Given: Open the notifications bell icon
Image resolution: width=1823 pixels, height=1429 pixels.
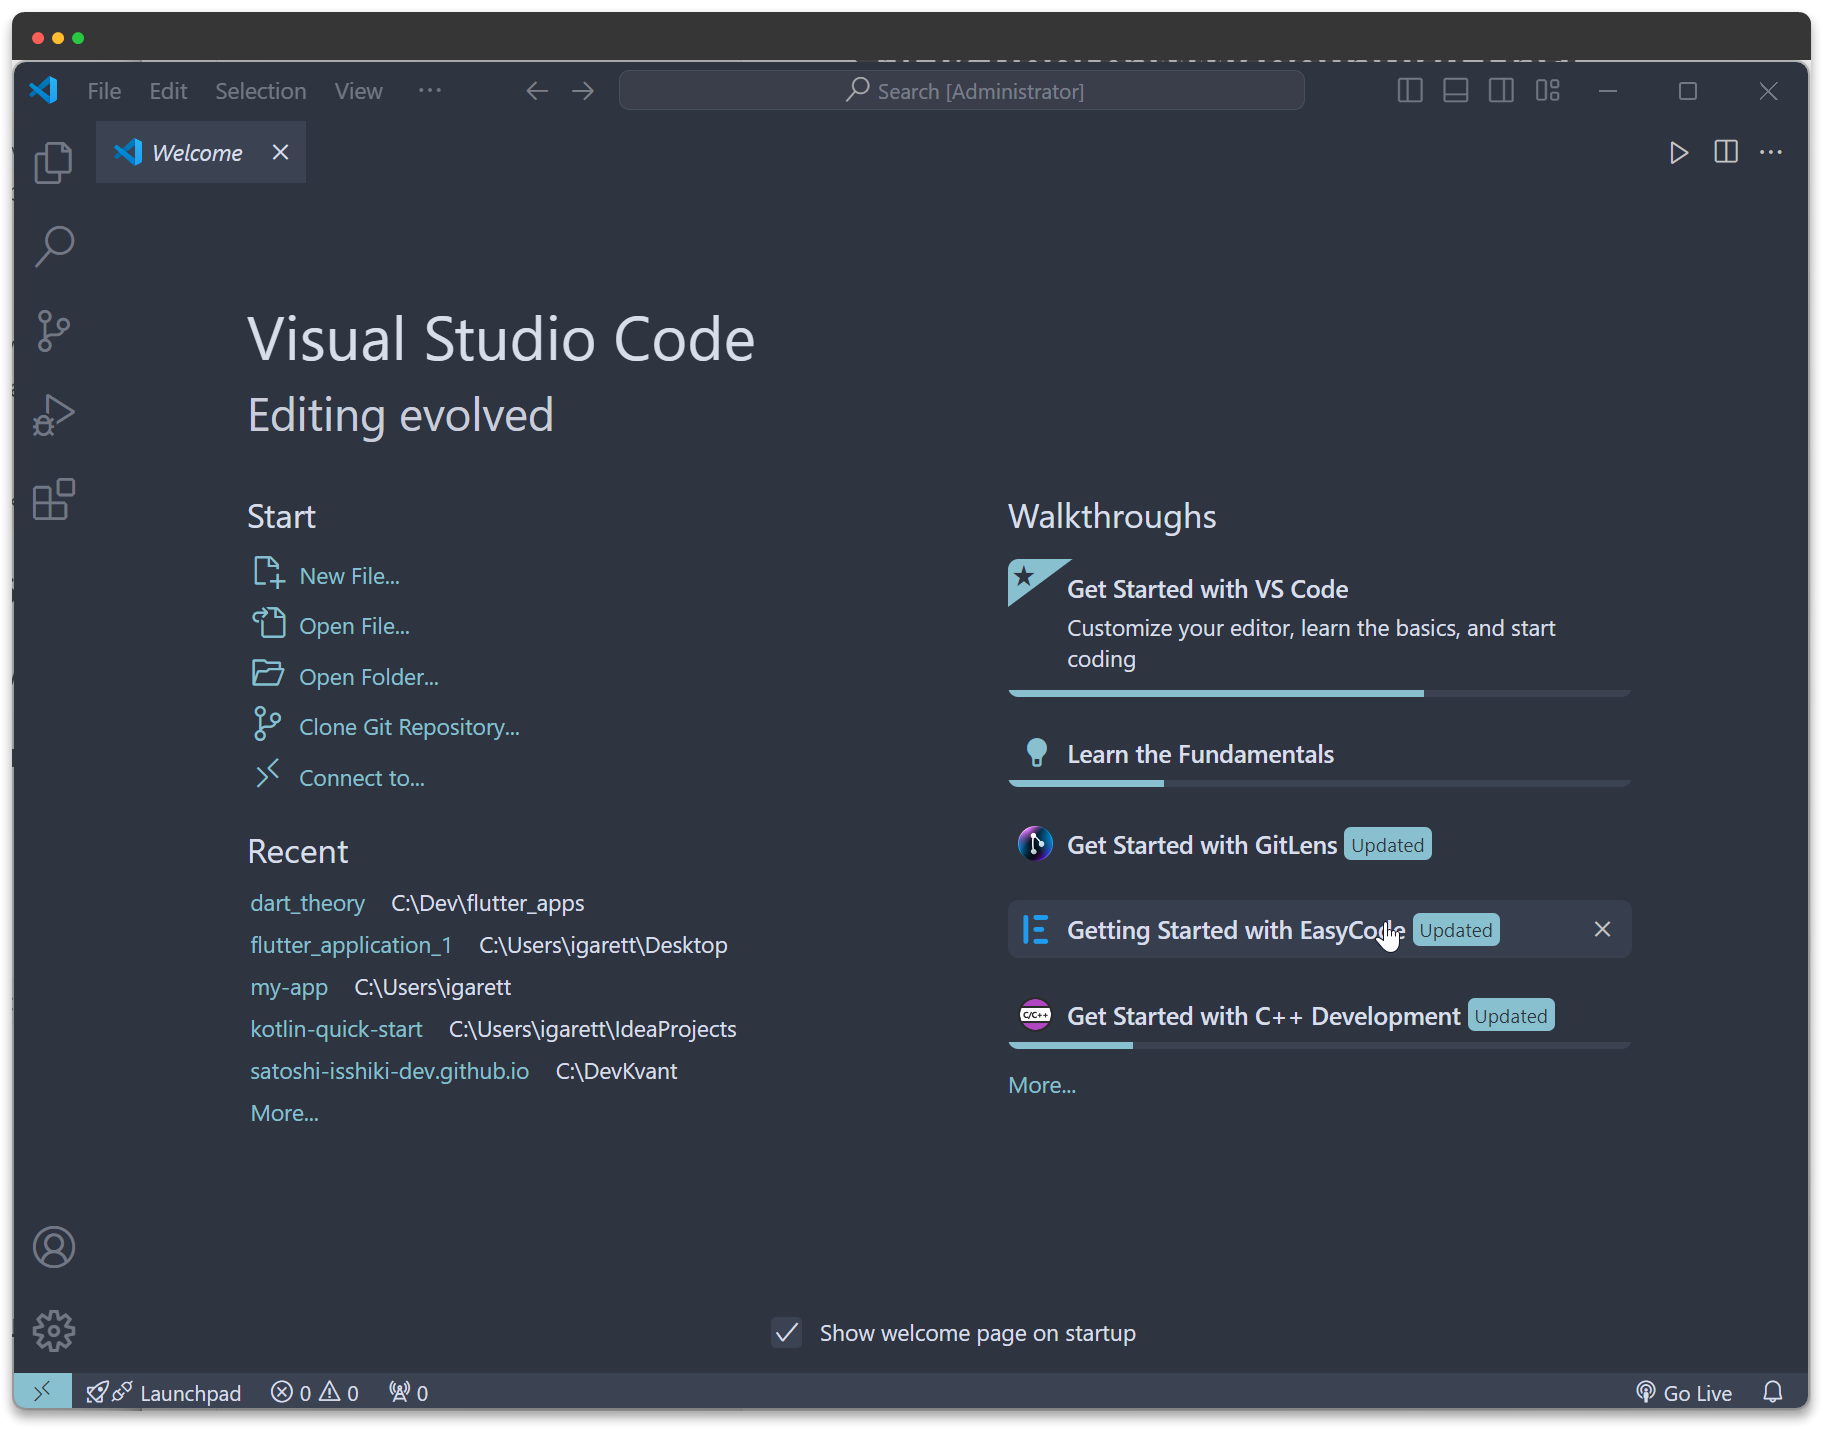Looking at the screenshot, I should pos(1772,1392).
